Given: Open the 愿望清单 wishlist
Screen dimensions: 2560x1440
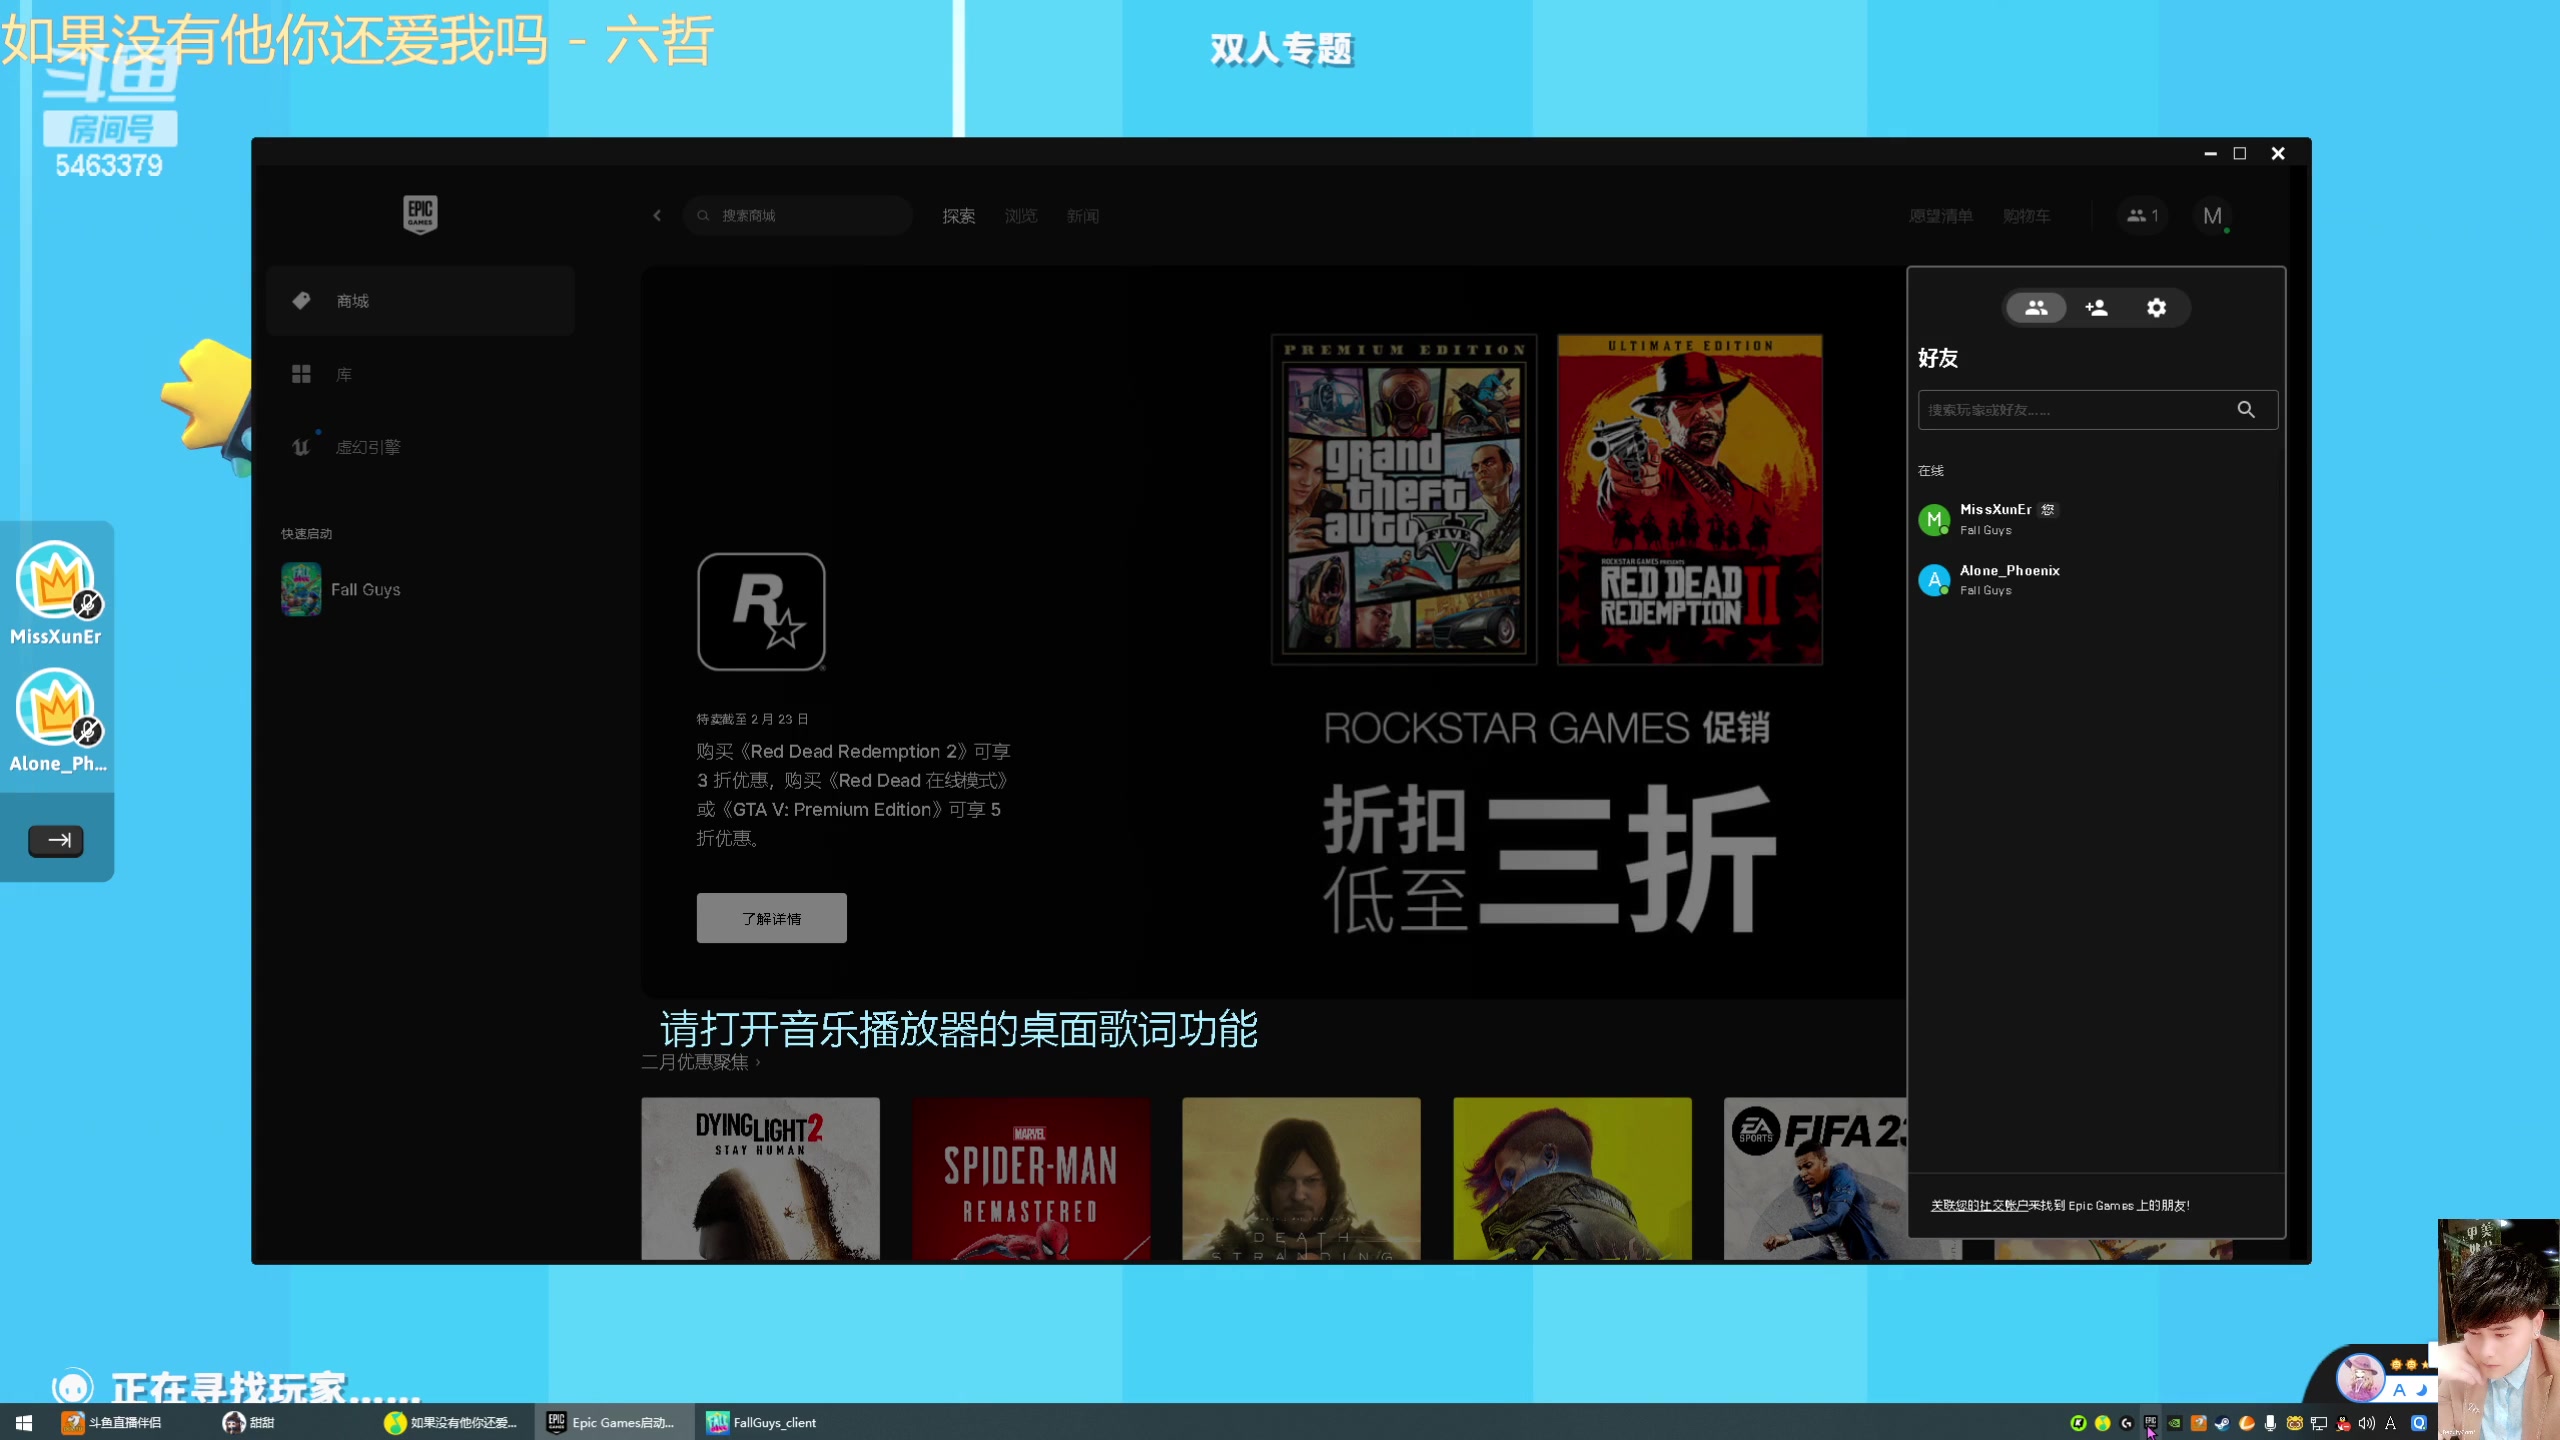Looking at the screenshot, I should 1940,216.
